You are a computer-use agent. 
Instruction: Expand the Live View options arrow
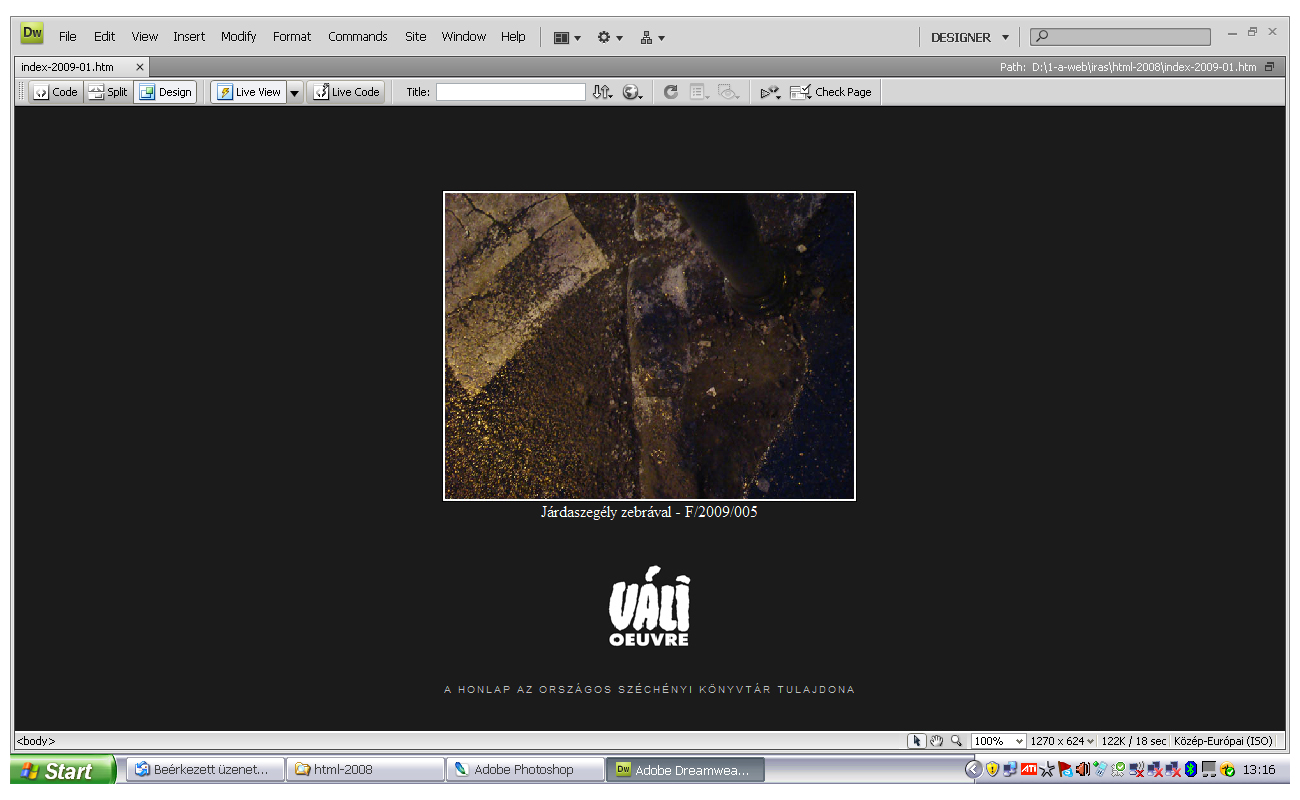295,93
